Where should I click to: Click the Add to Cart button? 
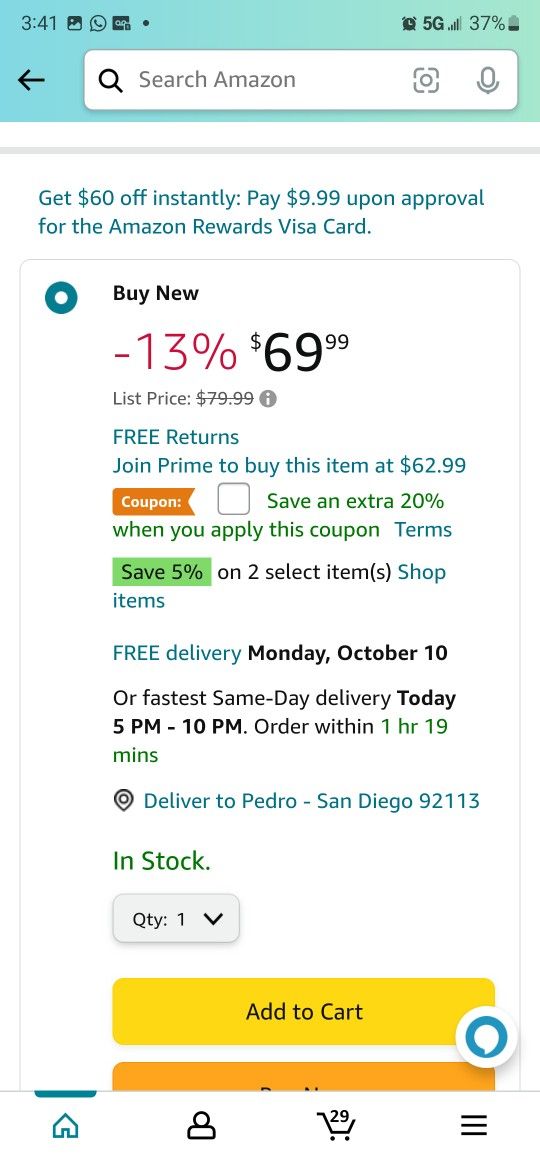tap(304, 1011)
